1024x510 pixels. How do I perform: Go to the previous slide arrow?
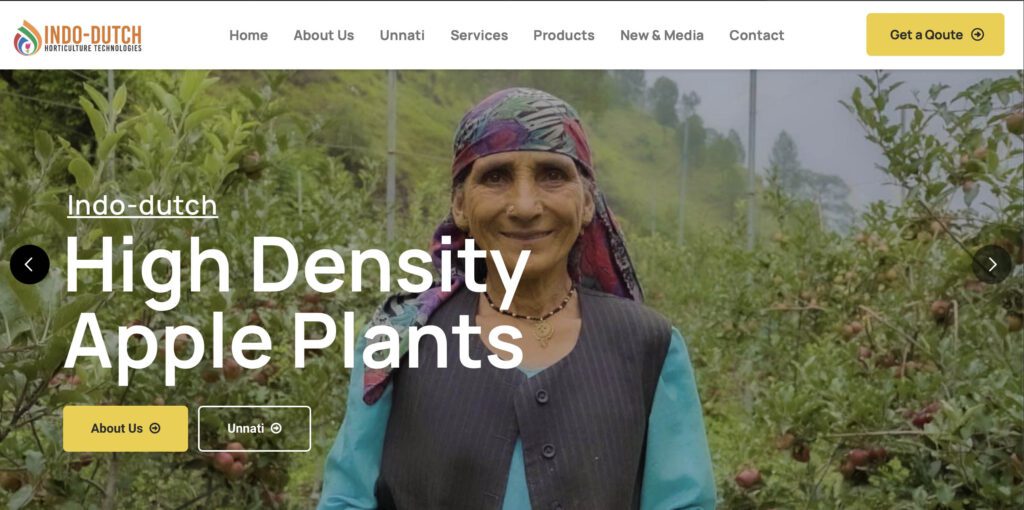[x=29, y=264]
